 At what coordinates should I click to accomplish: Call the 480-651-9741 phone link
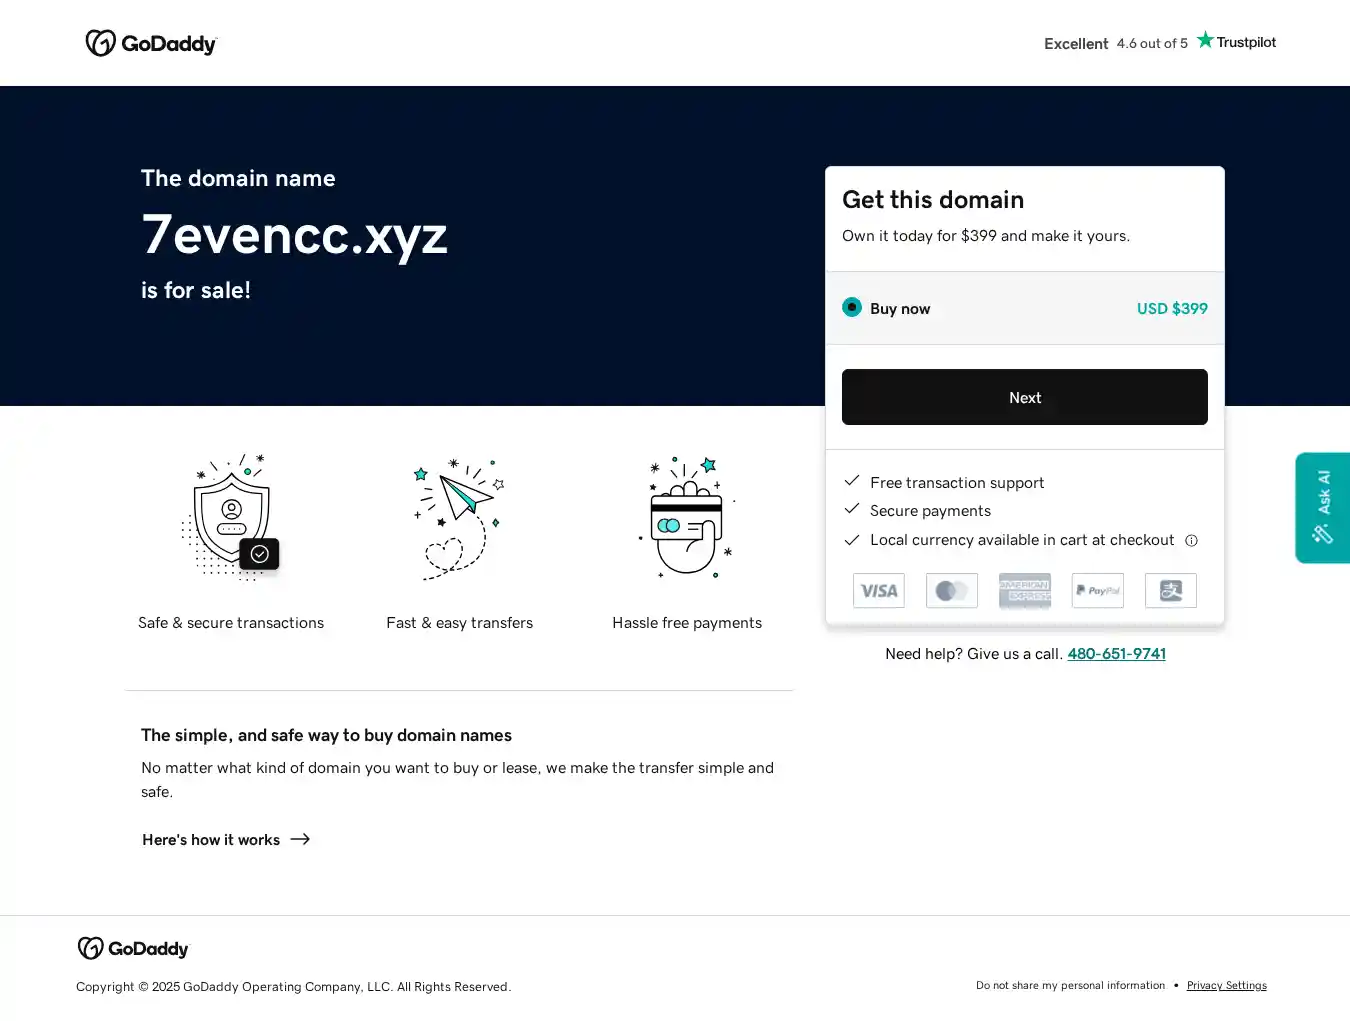click(x=1116, y=654)
